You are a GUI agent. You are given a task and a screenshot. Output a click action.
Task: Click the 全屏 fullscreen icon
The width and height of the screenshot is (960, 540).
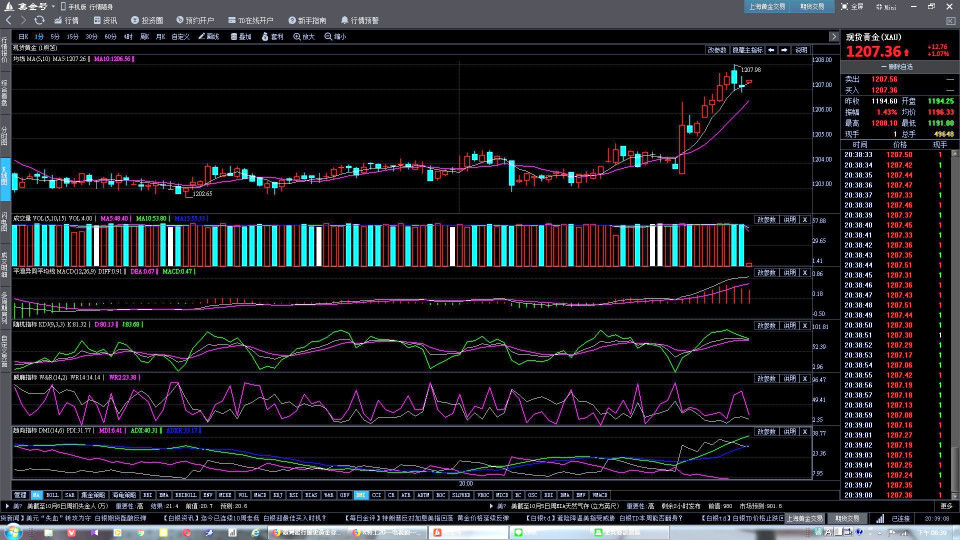click(851, 6)
